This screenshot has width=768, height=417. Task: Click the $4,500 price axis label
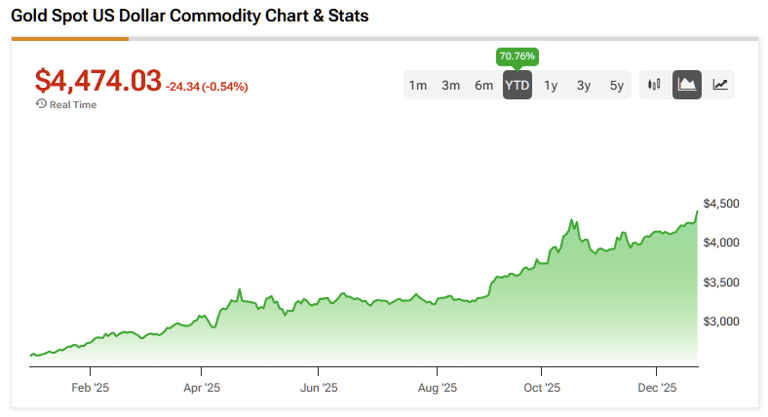pos(721,204)
